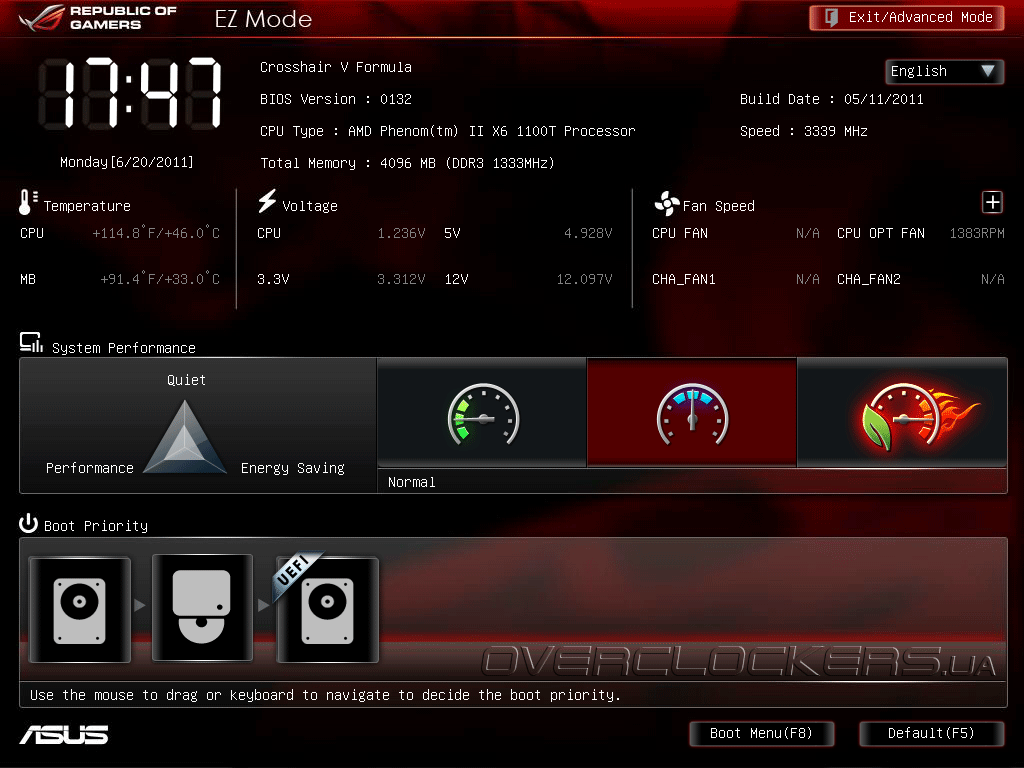This screenshot has height=768, width=1024.
Task: Click the 3.3V voltage value 3.312V
Action: [401, 280]
